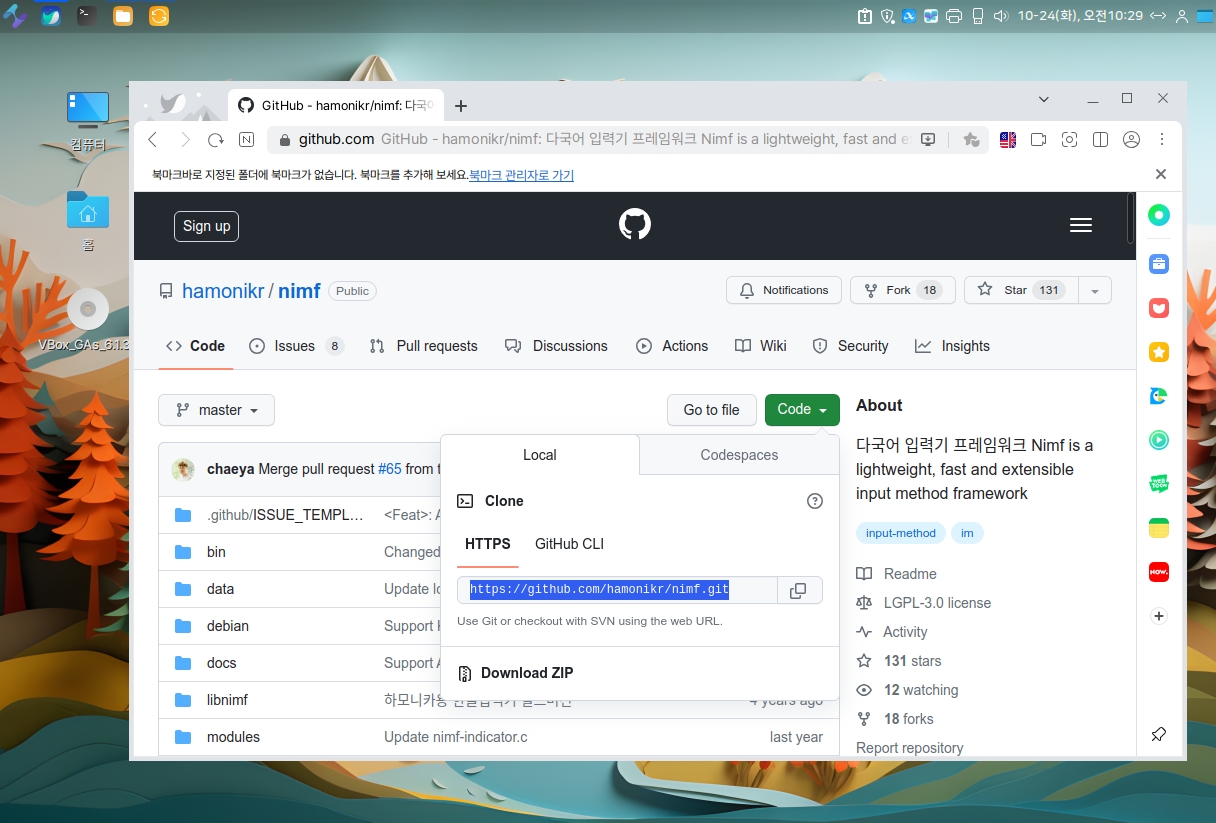
Task: Click the pin icon at sidebar bottom
Action: (1159, 735)
